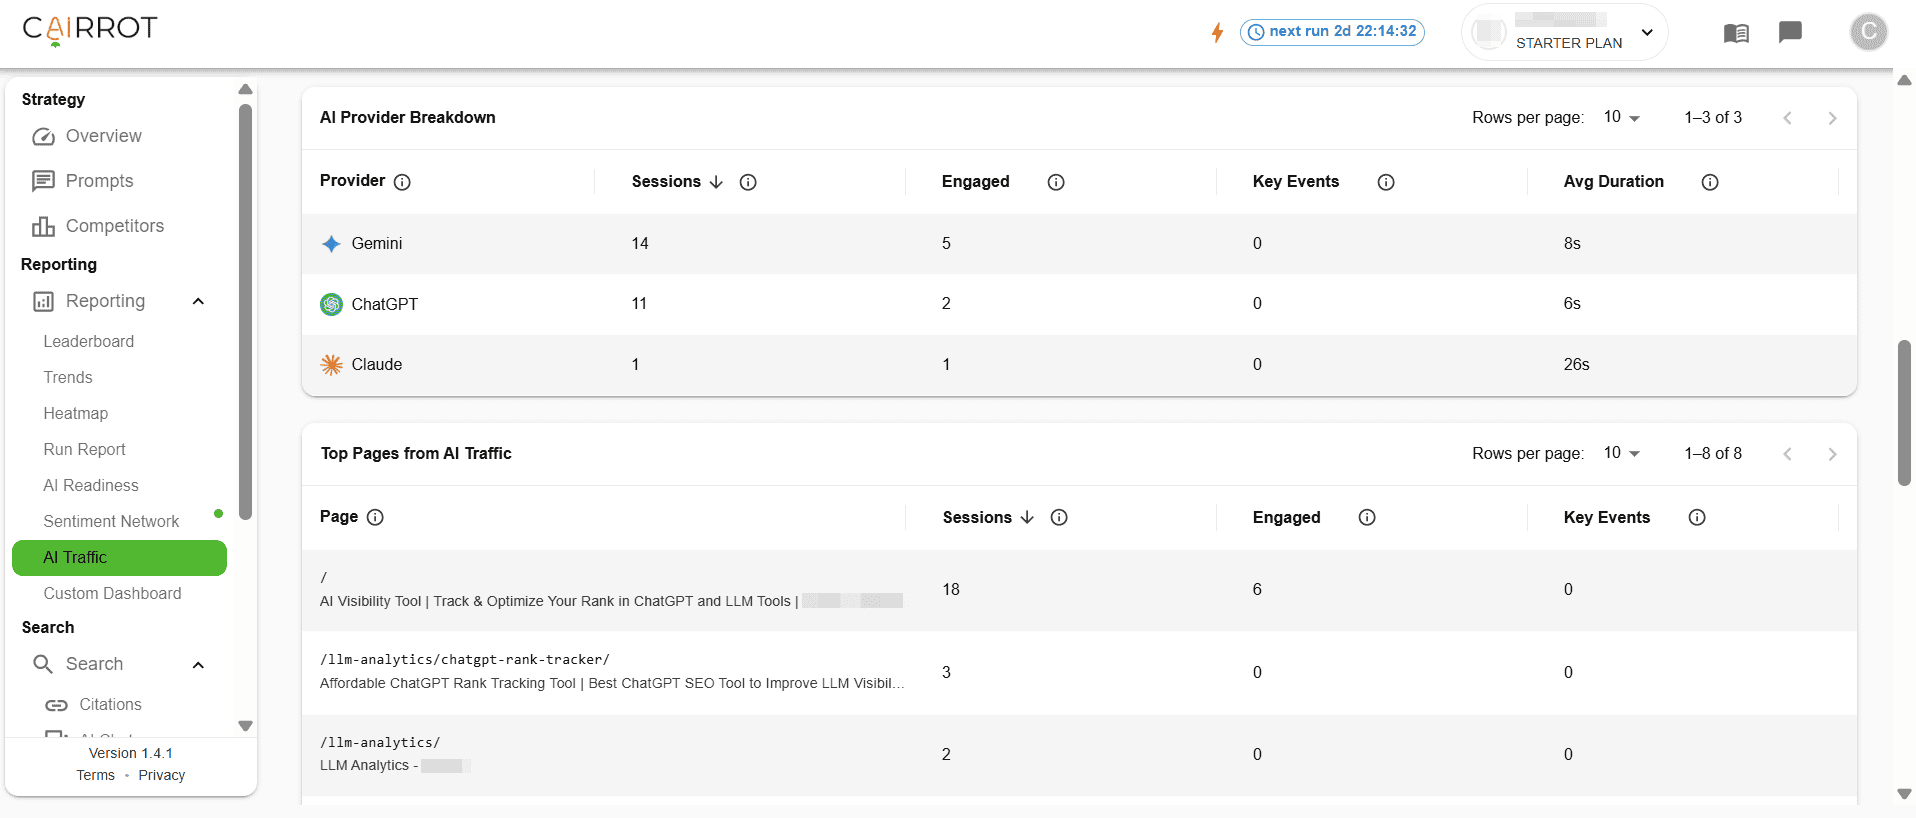This screenshot has width=1916, height=818.
Task: Show info for provider Engaged column
Action: (x=1056, y=182)
